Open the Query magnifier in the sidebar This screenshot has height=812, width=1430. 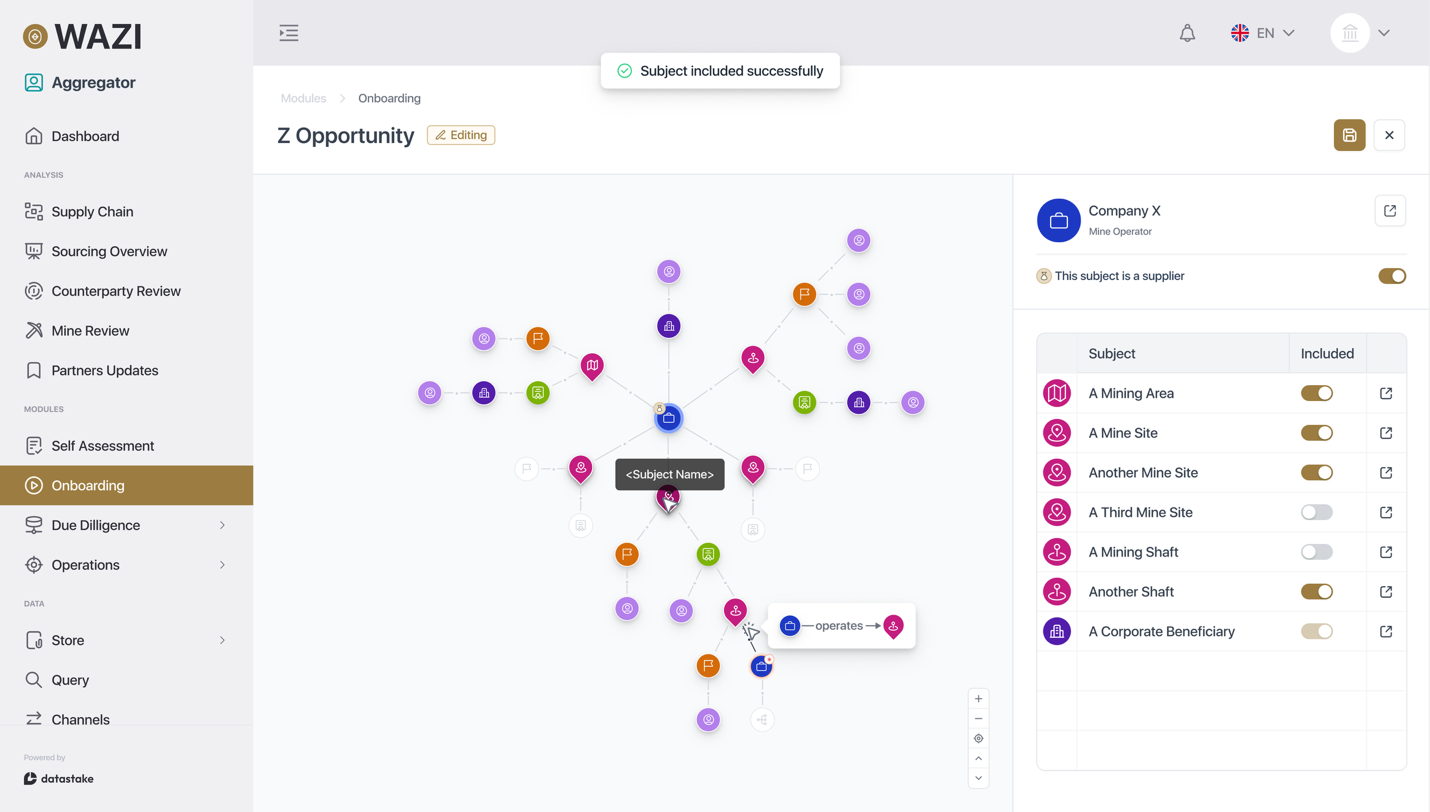(x=31, y=679)
